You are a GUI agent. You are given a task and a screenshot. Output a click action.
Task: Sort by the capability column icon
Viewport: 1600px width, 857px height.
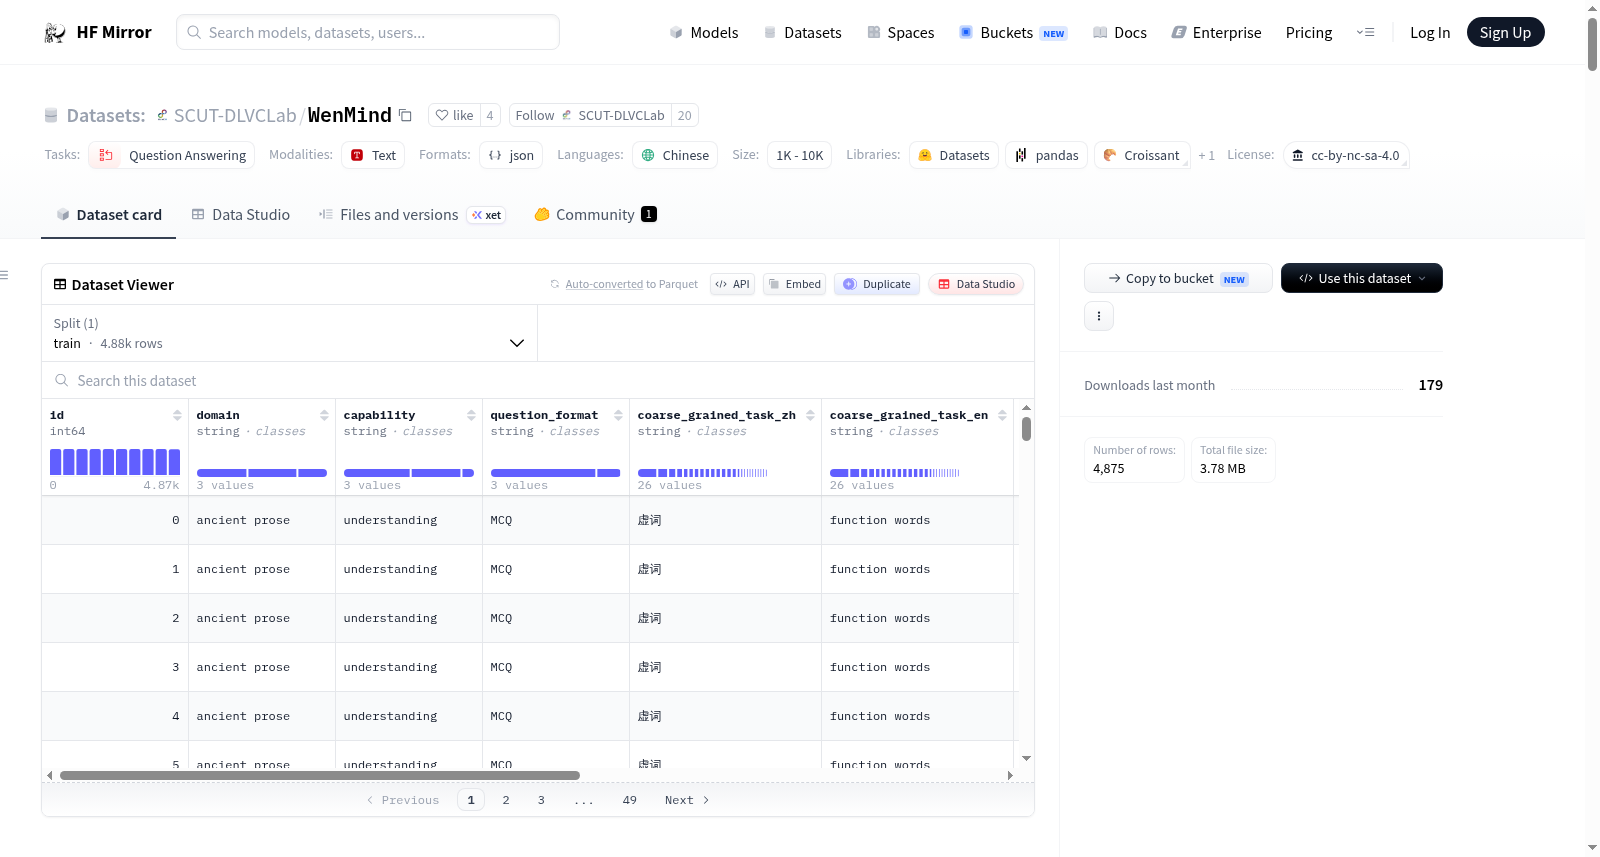coord(471,415)
